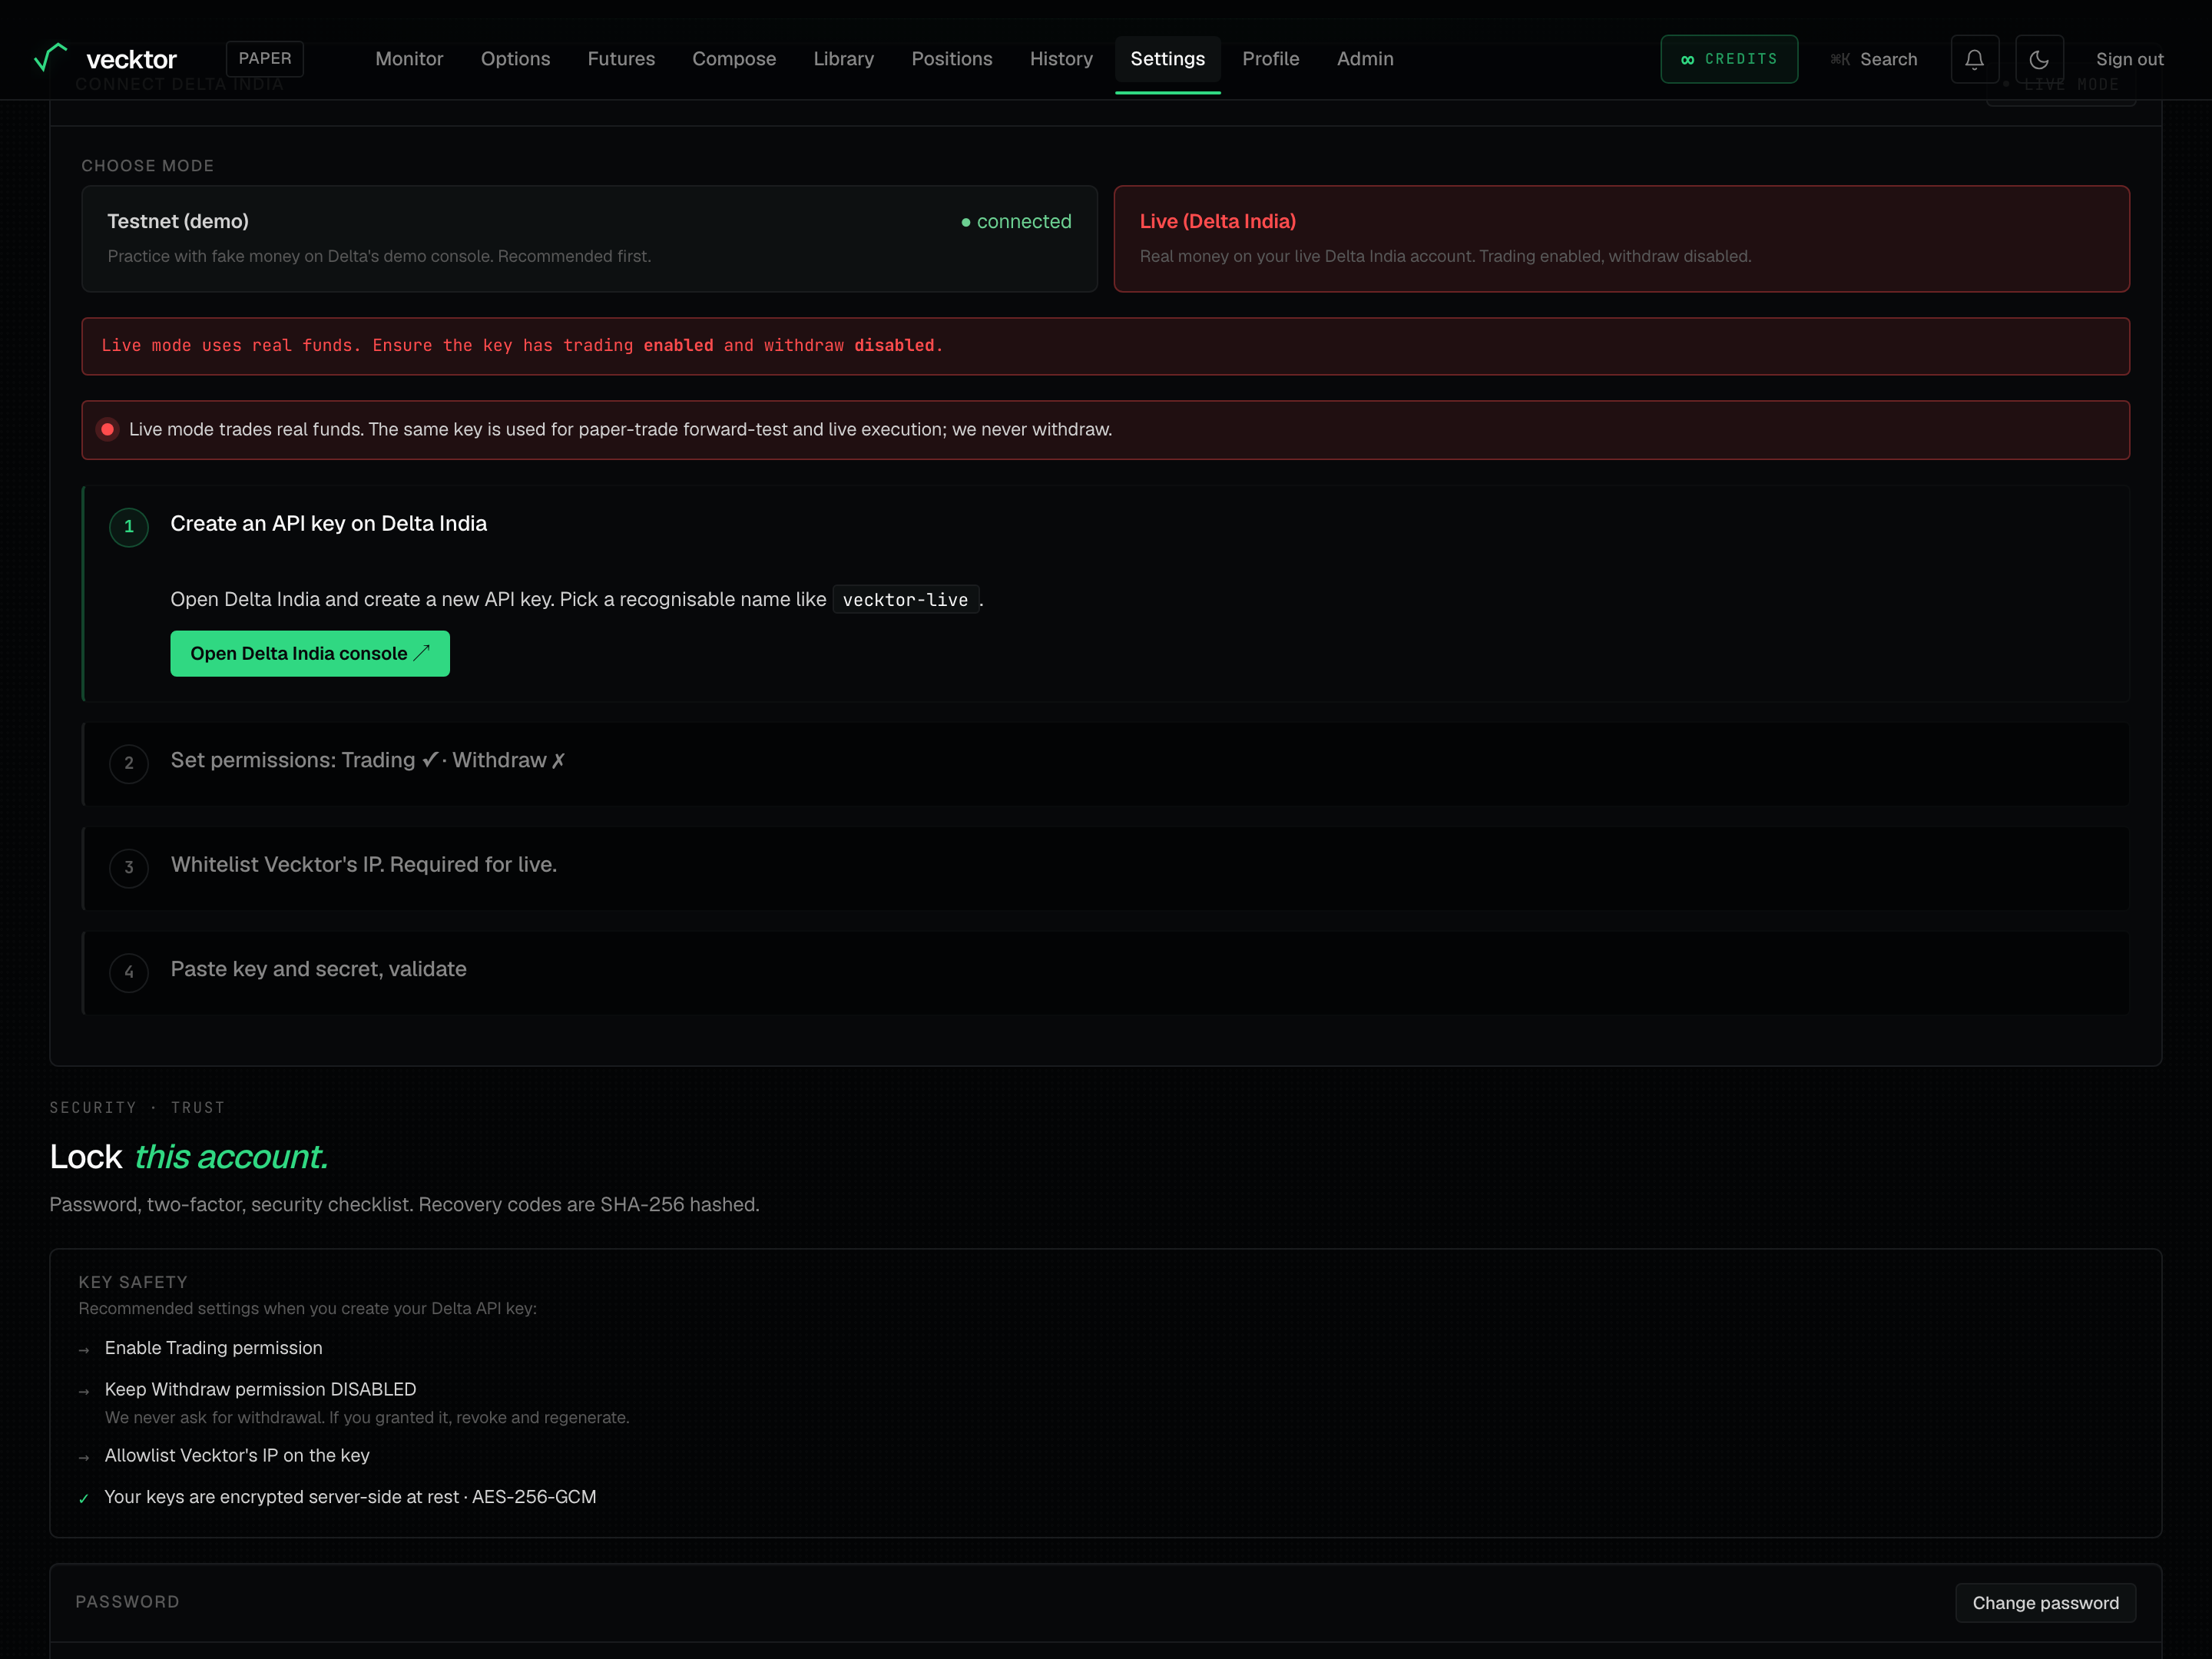Click 'Keep Withdraw permission DISABLED' line

tap(260, 1389)
